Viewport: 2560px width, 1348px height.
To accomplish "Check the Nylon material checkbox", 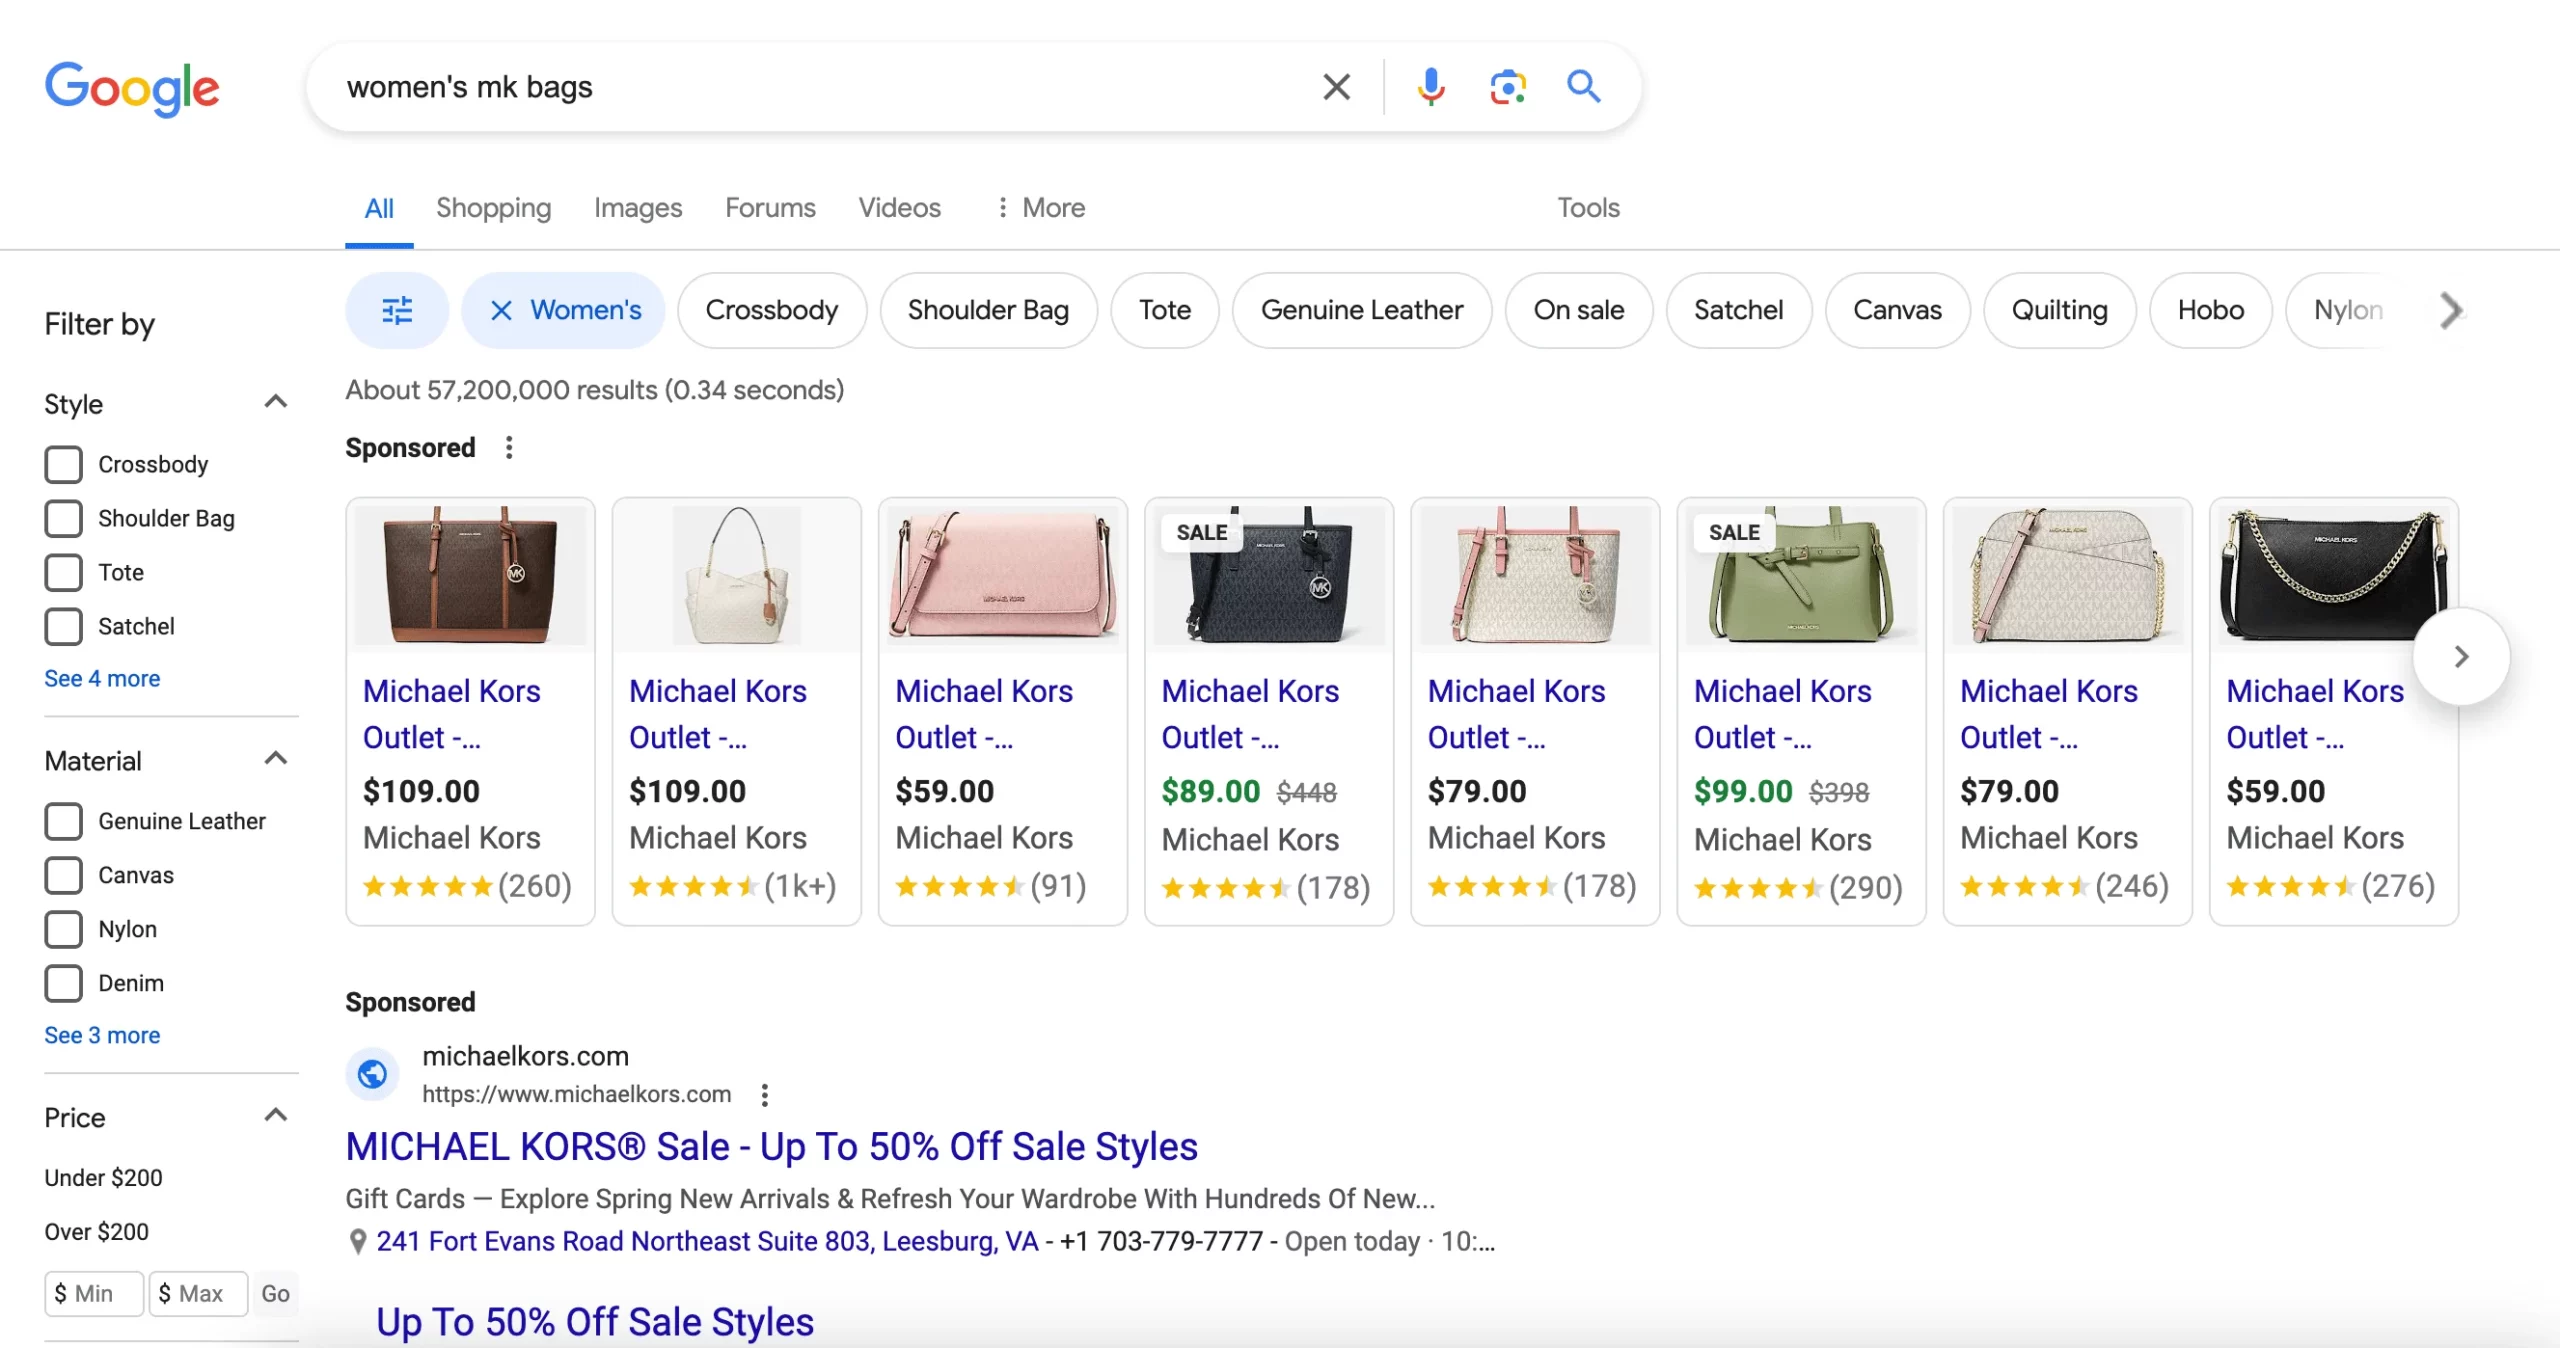I will tap(63, 929).
